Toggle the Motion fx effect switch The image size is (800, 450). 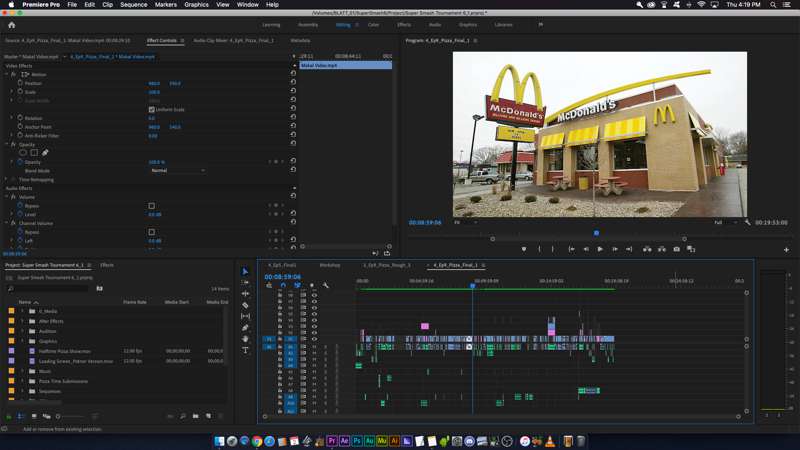click(14, 74)
